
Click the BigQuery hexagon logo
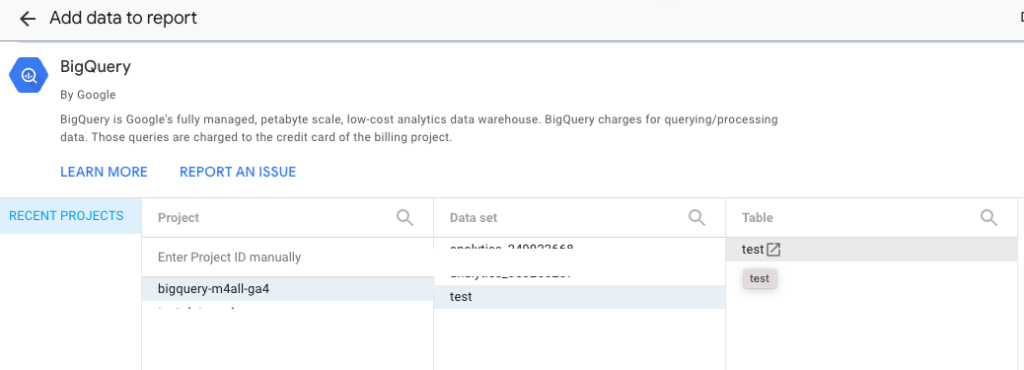pyautogui.click(x=29, y=76)
